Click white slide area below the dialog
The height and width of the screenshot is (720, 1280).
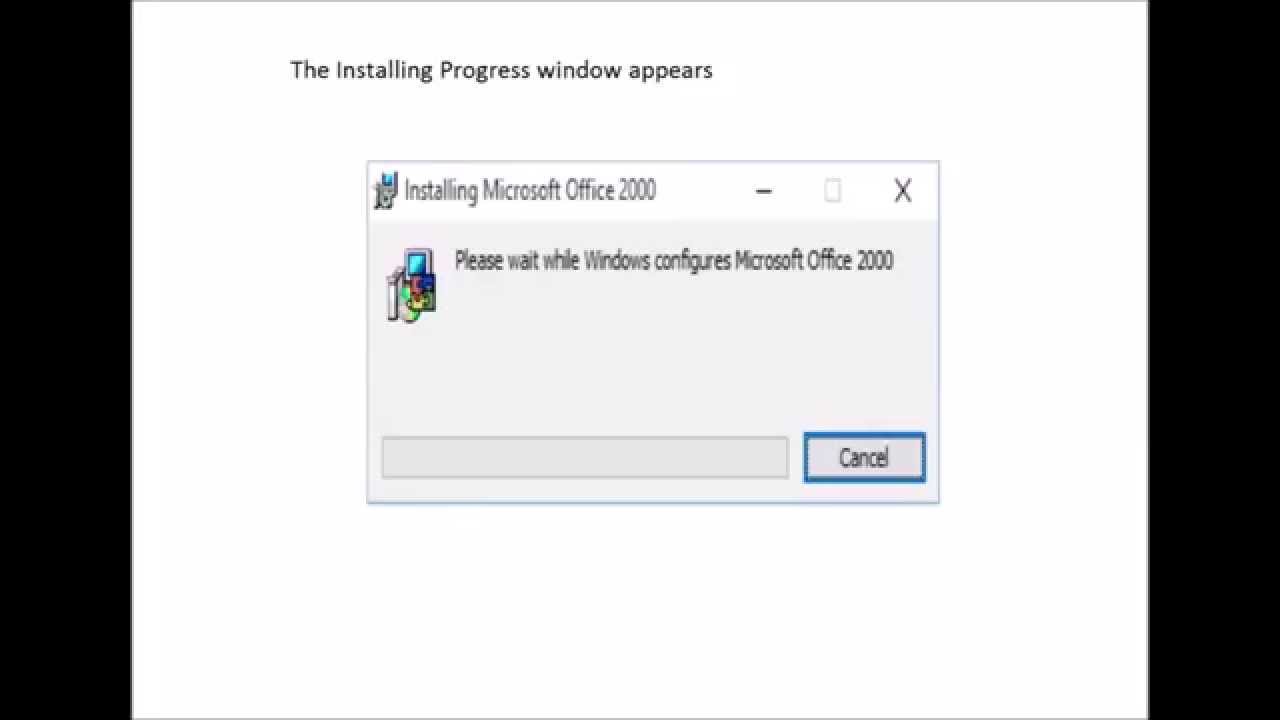tap(640, 610)
